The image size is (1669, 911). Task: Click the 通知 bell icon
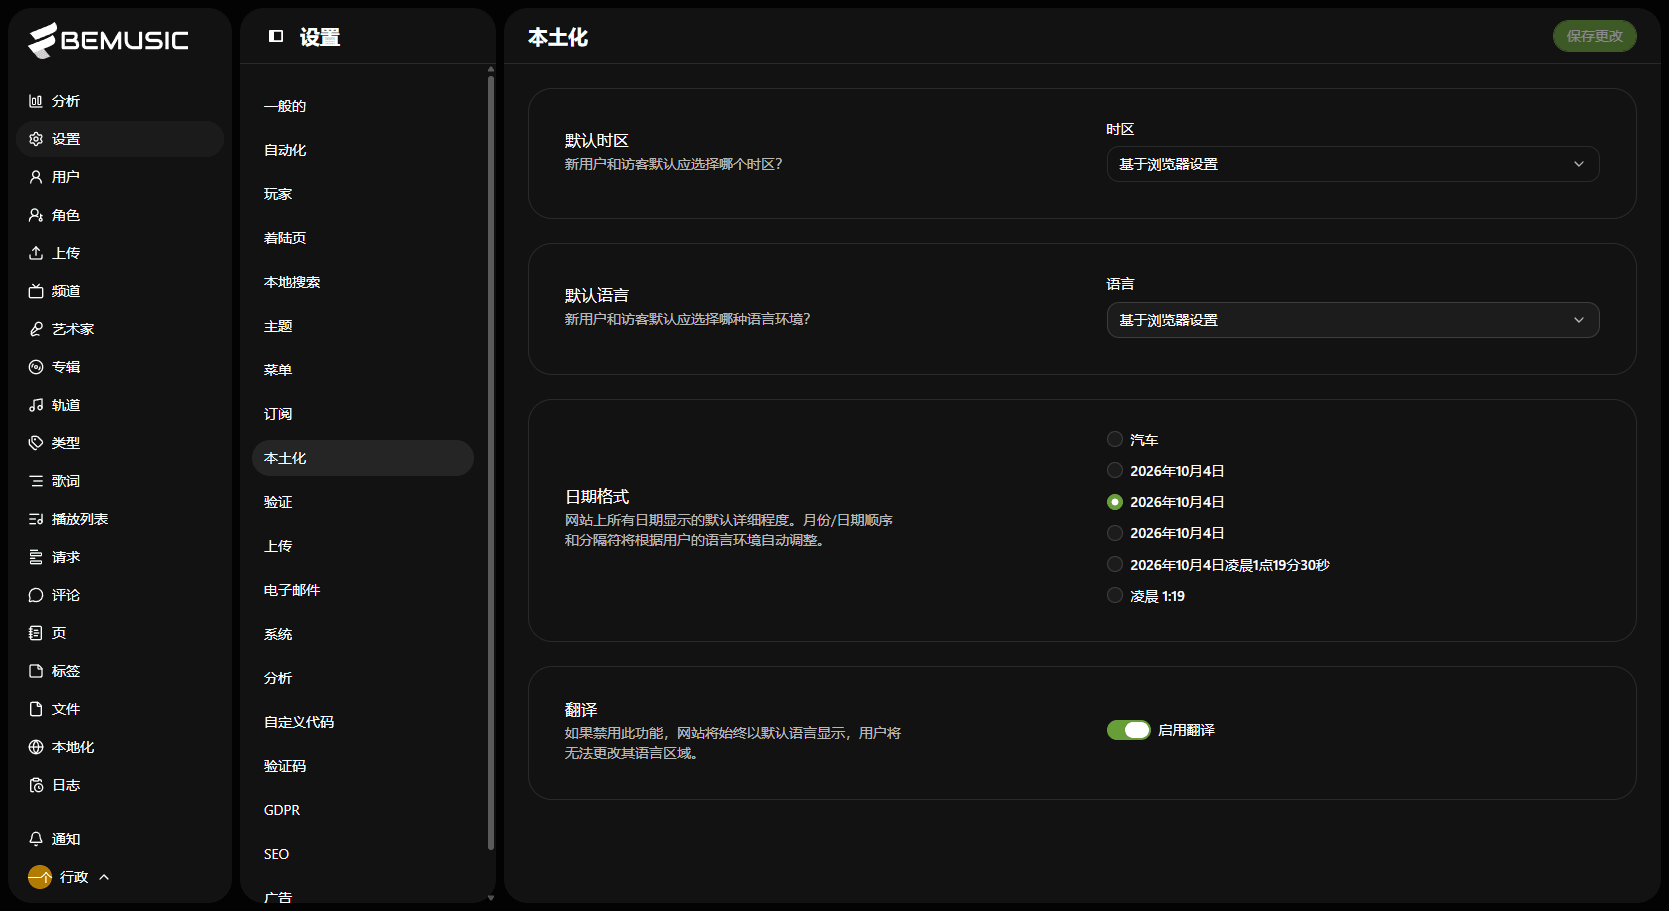pyautogui.click(x=36, y=839)
